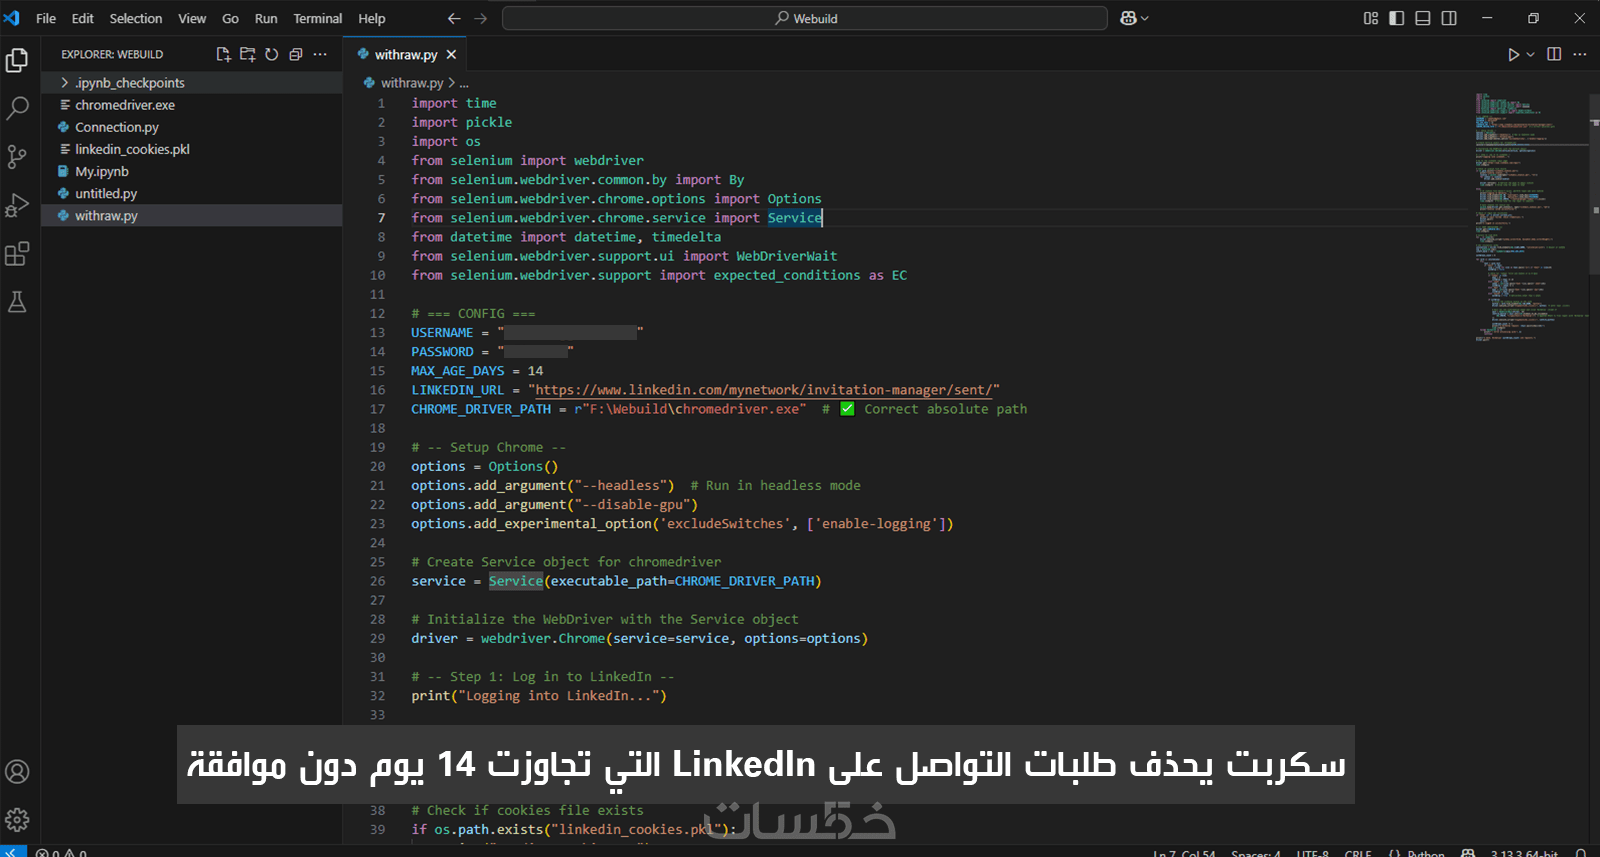Image resolution: width=1600 pixels, height=857 pixels.
Task: Click the editor minimap code overview
Action: tap(1530, 217)
